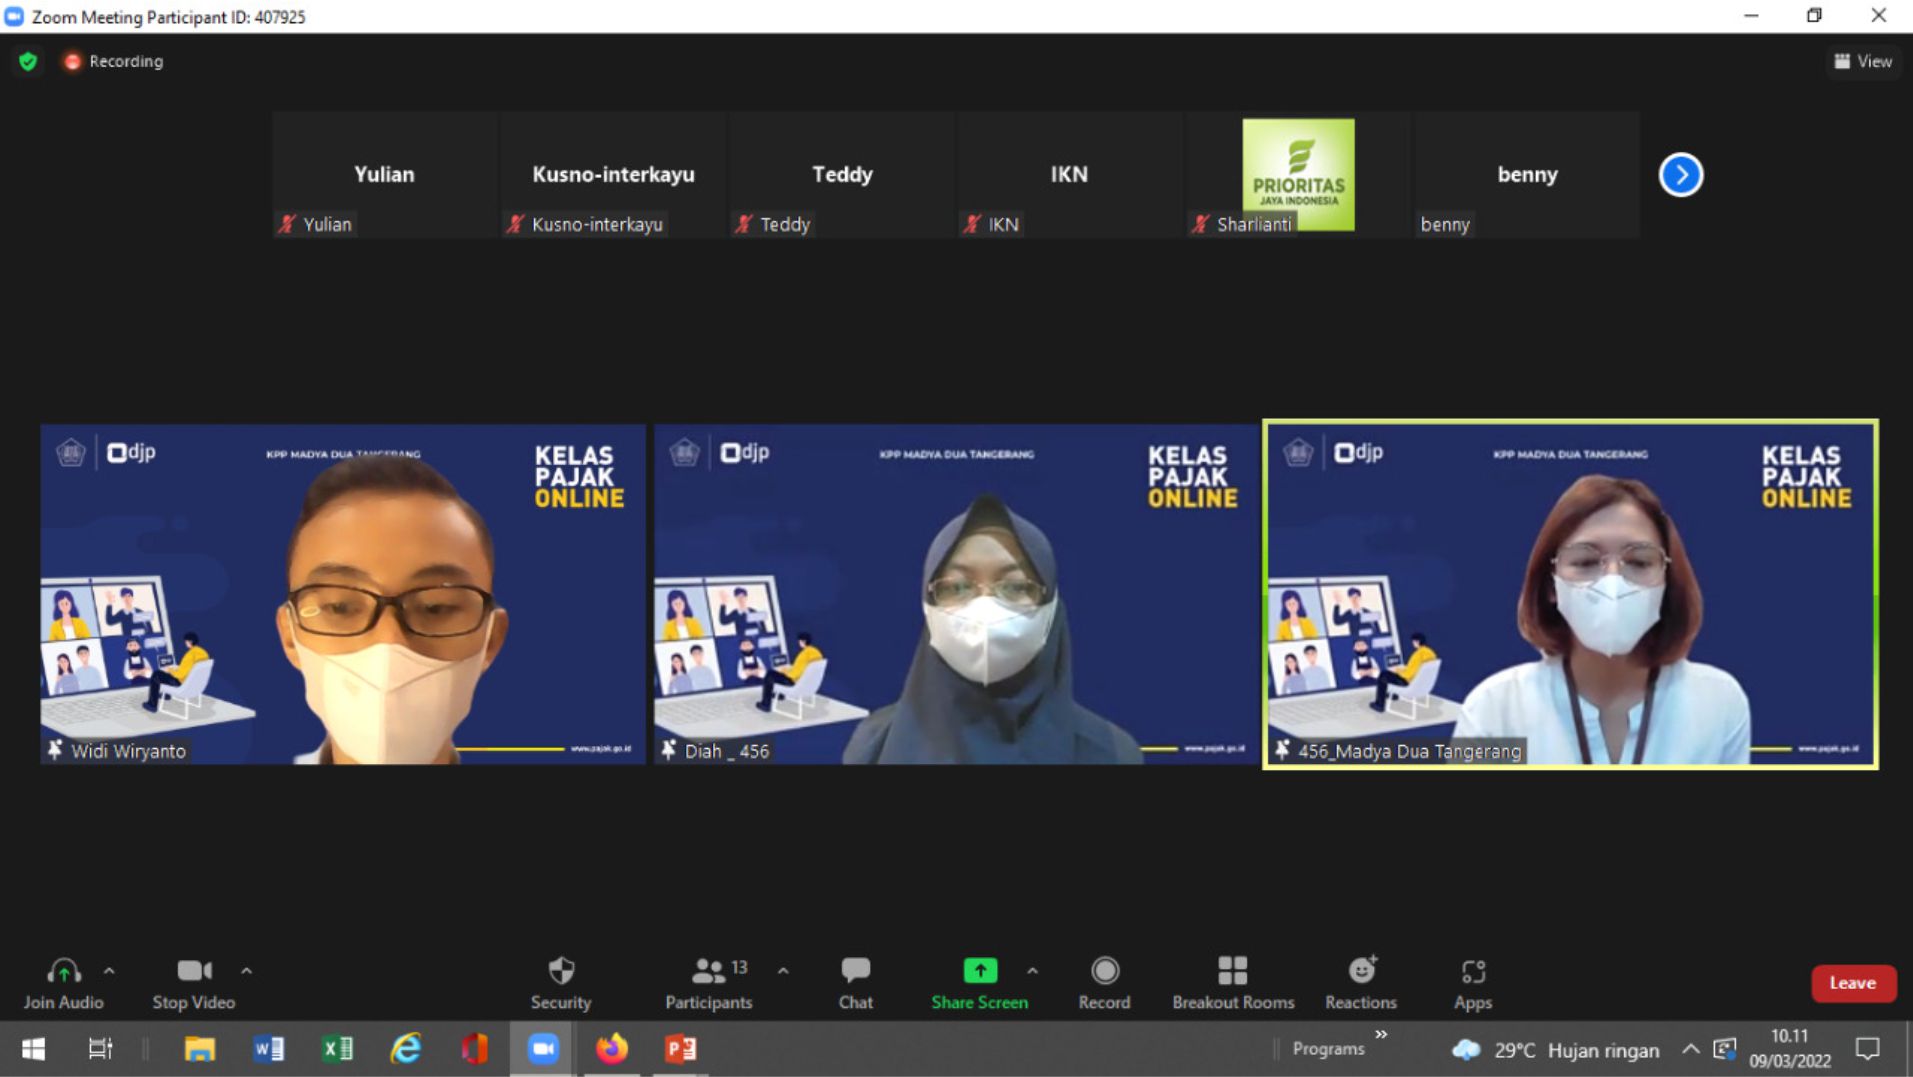Viewport: 1913px width, 1077px height.
Task: Open PowerPoint from the taskbar
Action: tap(680, 1048)
